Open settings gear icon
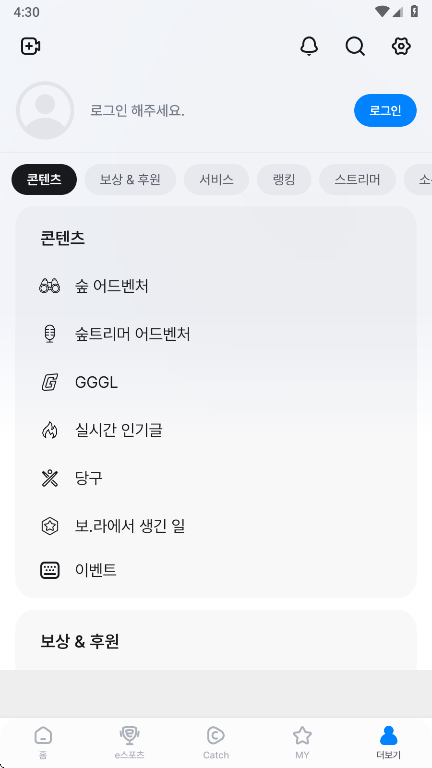The width and height of the screenshot is (432, 768). click(401, 47)
